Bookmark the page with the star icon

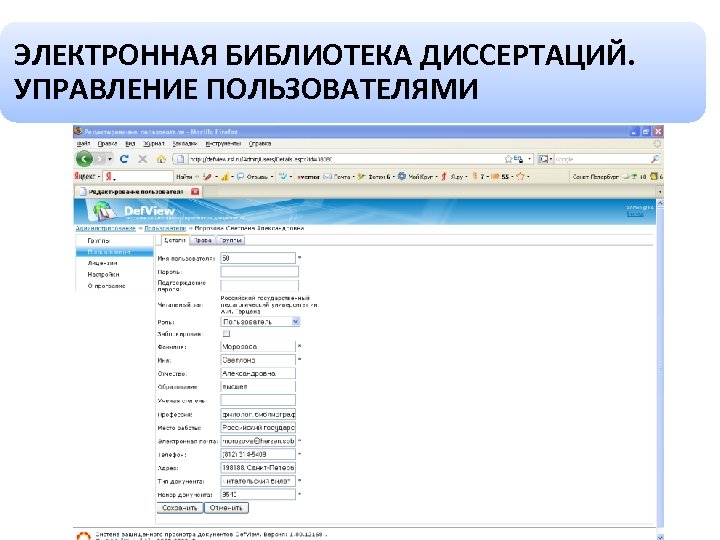point(508,159)
